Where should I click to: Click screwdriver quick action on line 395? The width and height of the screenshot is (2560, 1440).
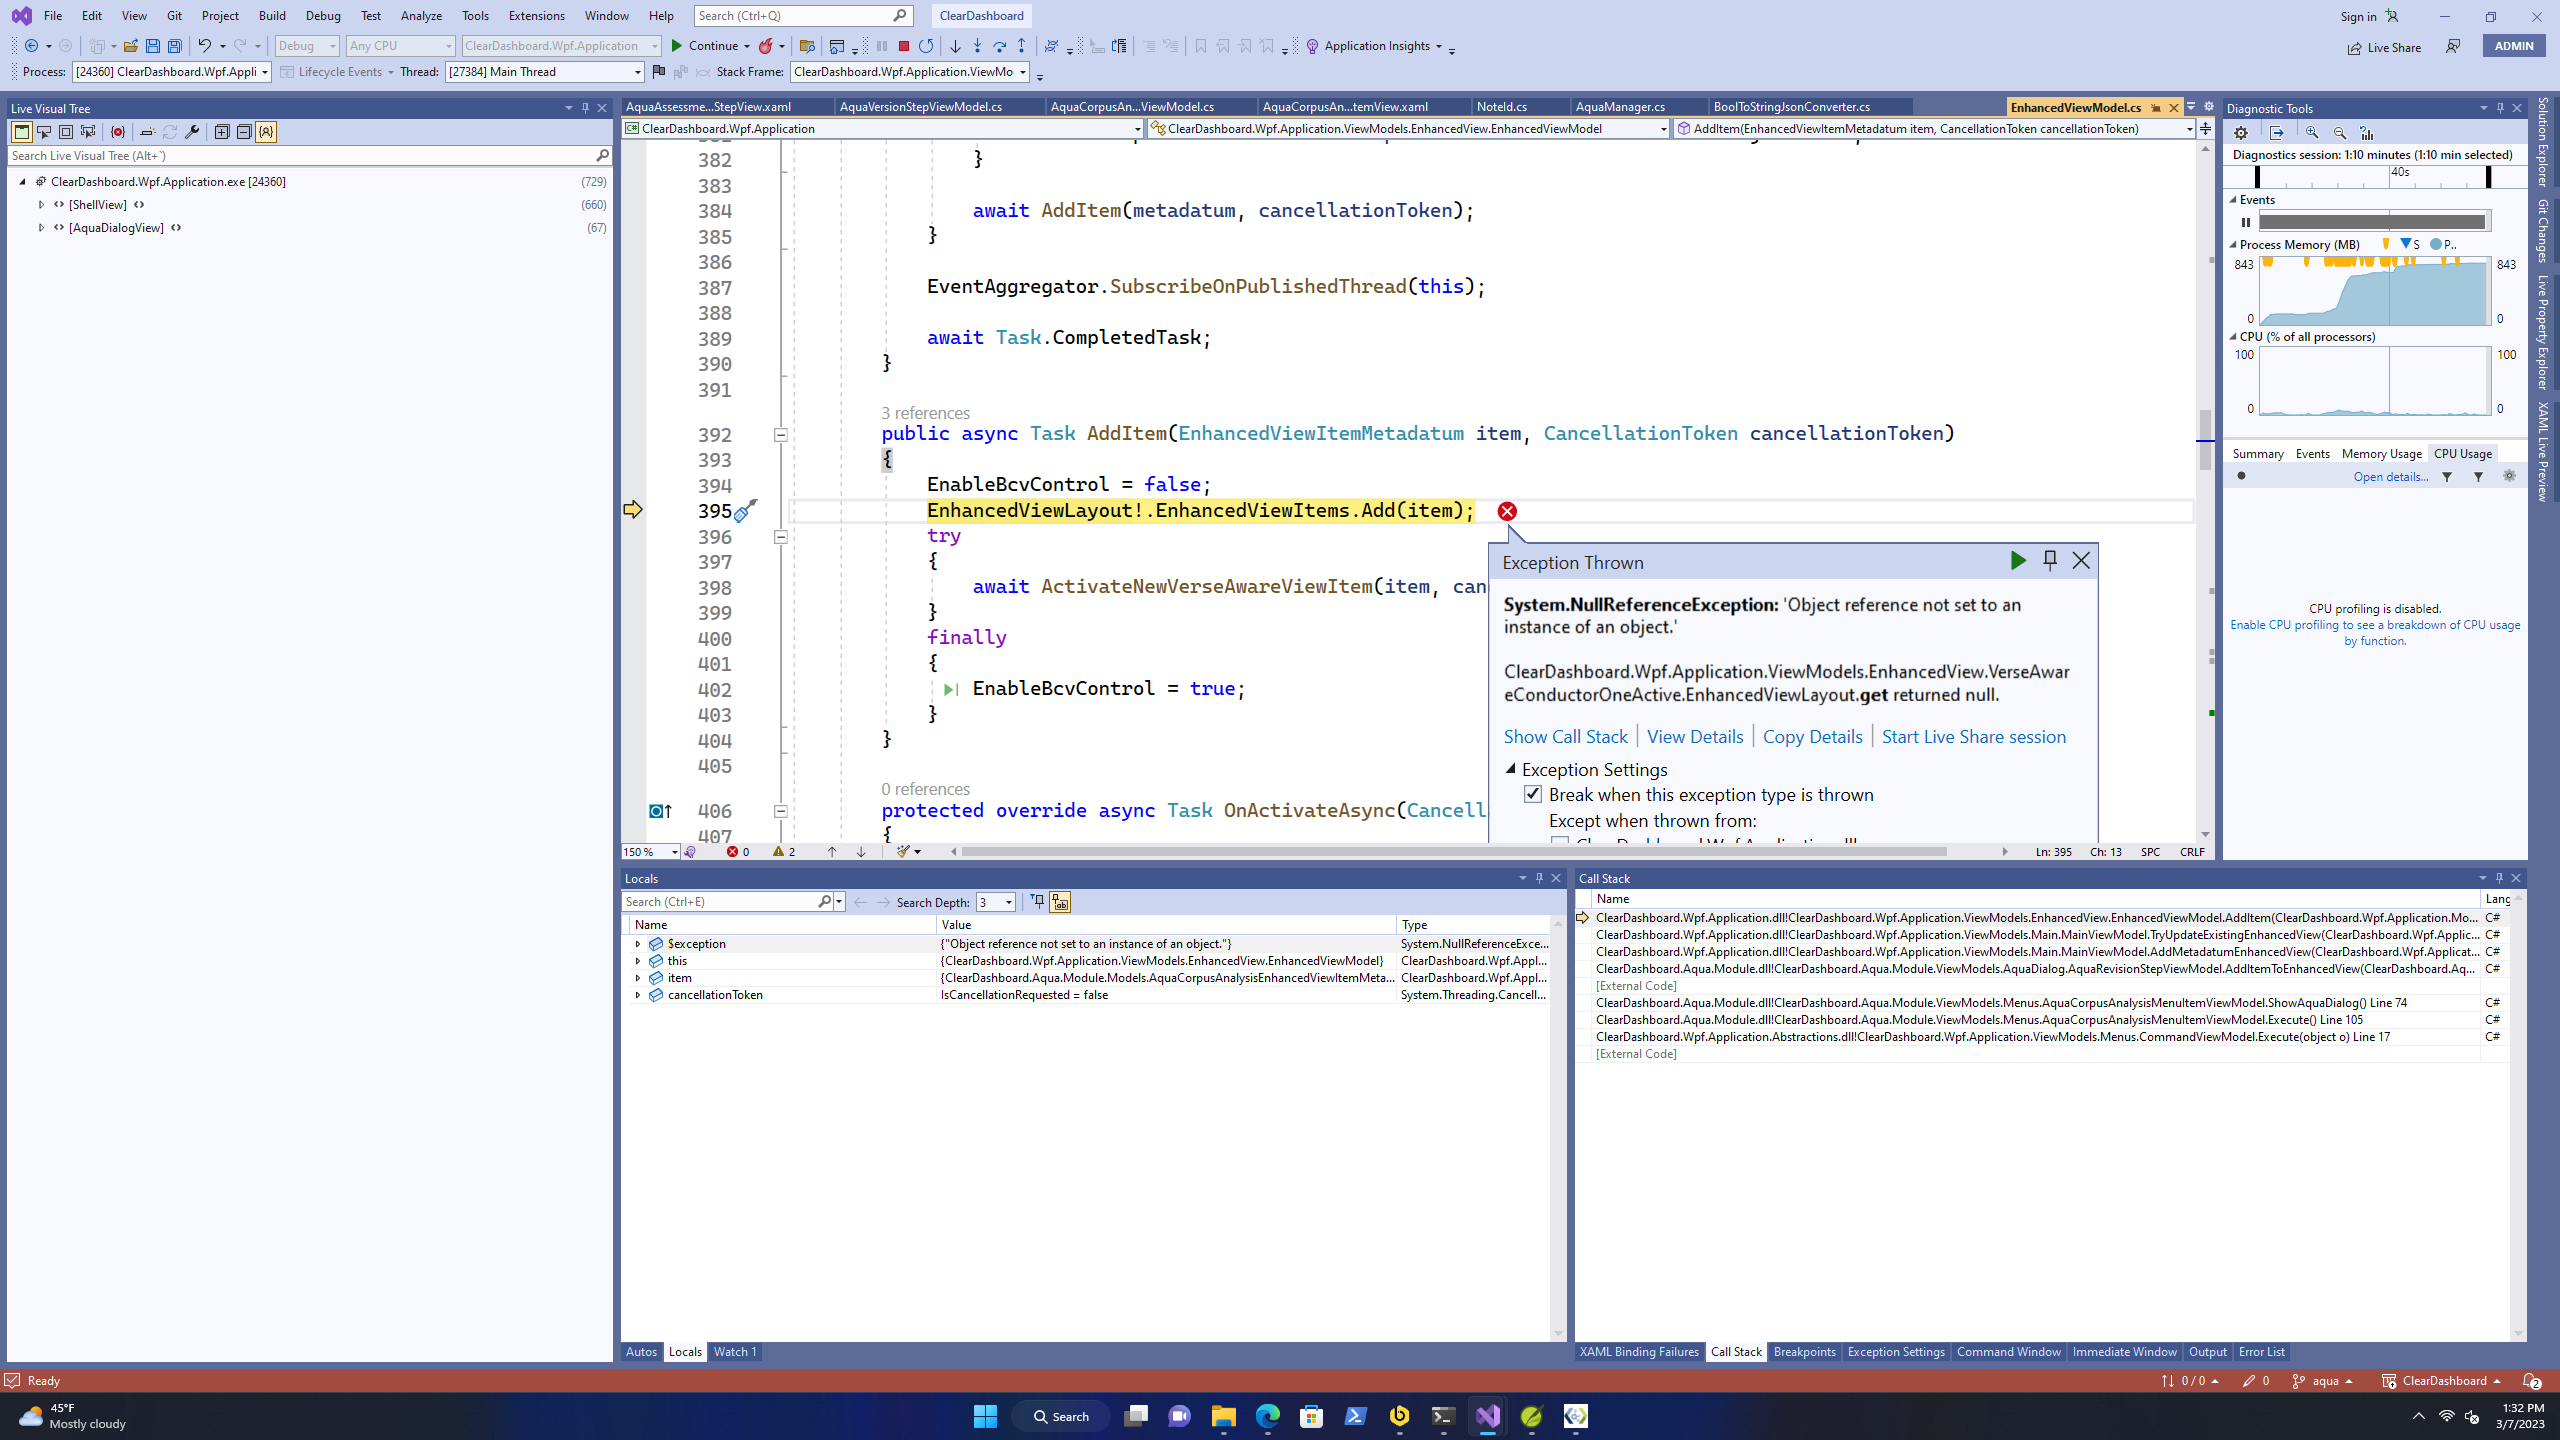point(745,511)
